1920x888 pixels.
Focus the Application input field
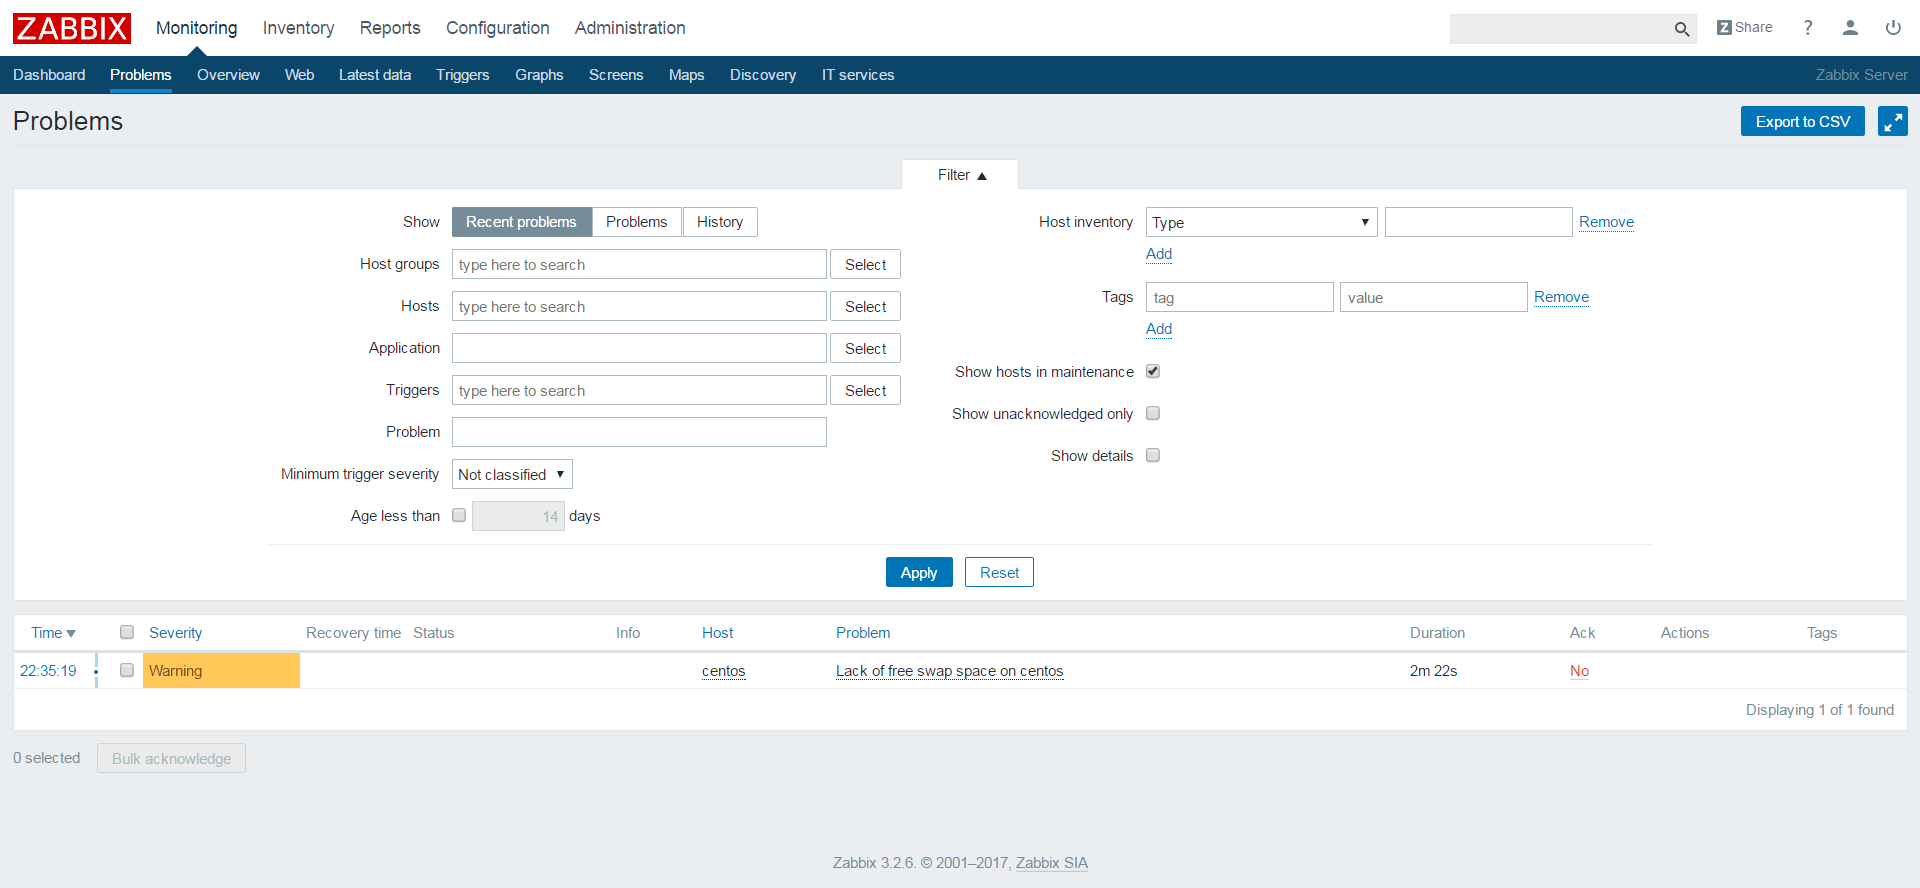click(x=639, y=348)
